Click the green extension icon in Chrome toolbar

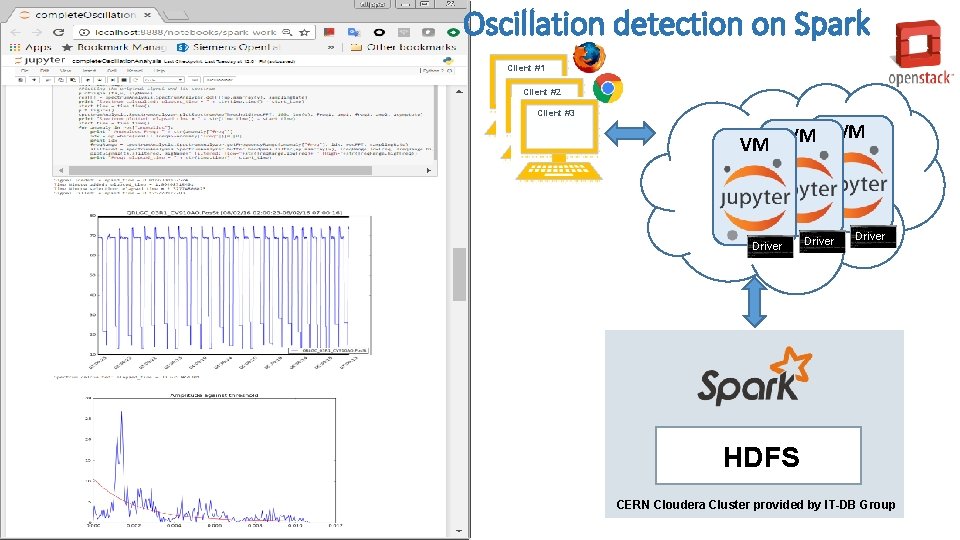point(453,32)
